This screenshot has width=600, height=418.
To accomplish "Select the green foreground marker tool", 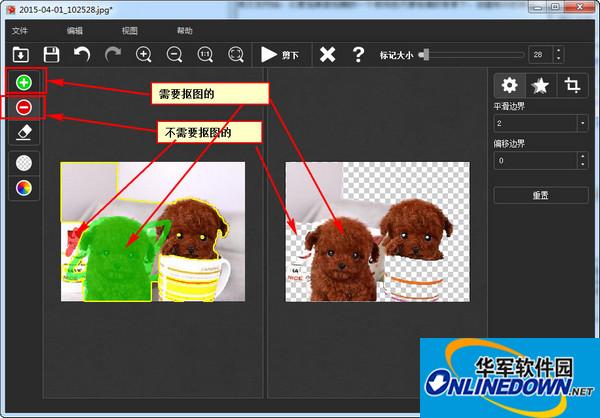I will (x=24, y=82).
